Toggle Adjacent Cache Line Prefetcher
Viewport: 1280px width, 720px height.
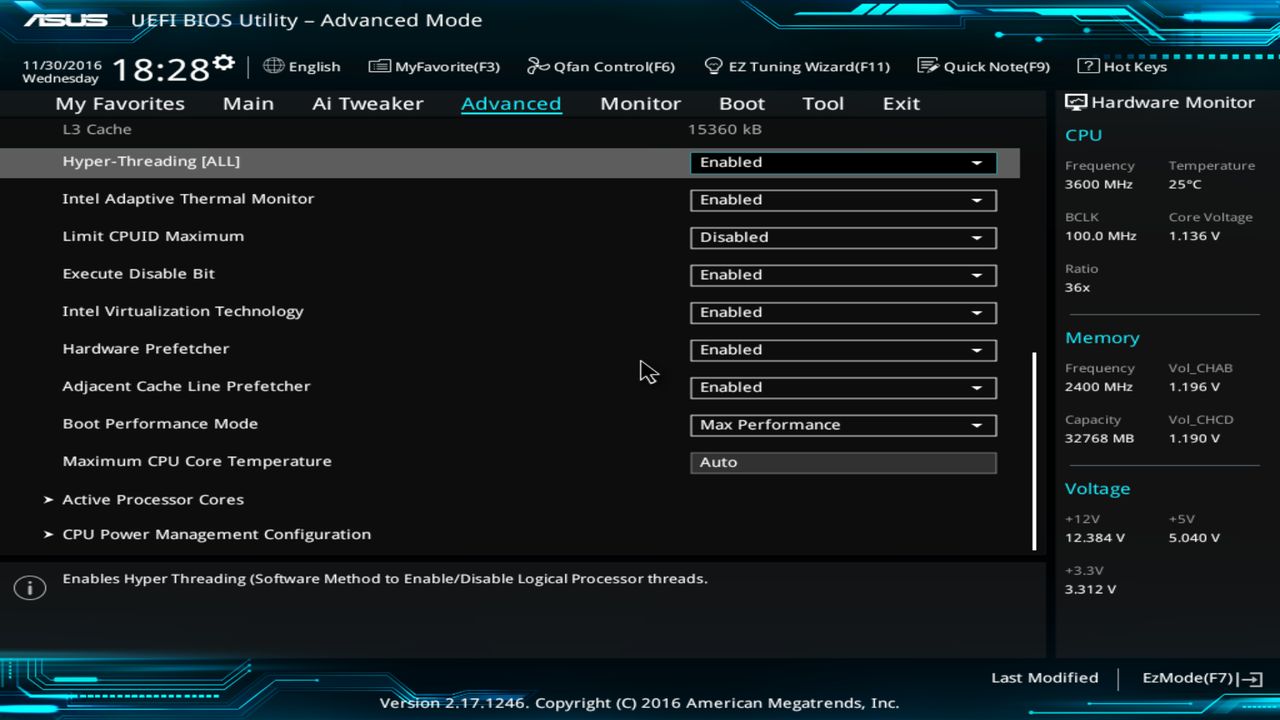842,387
